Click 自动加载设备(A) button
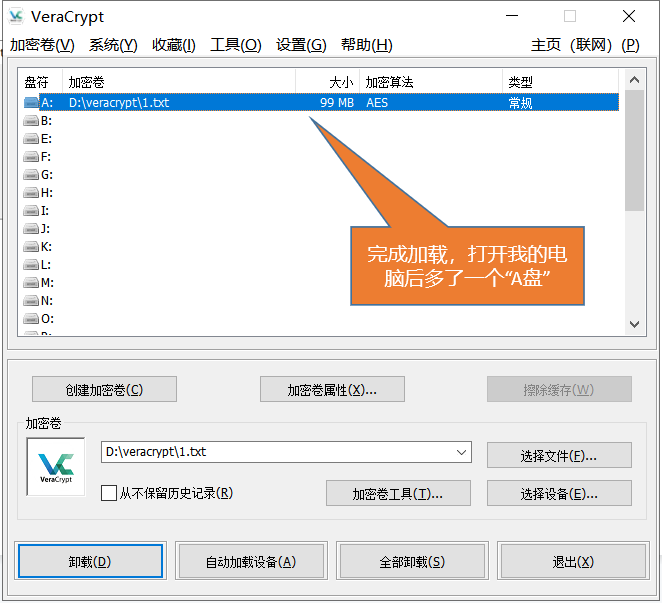 point(251,561)
